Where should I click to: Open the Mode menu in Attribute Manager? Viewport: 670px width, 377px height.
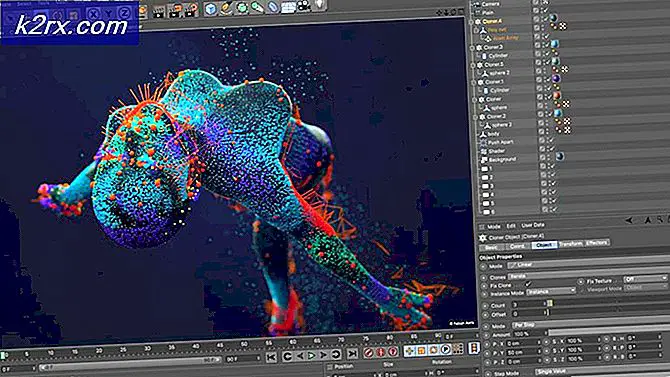pos(494,227)
